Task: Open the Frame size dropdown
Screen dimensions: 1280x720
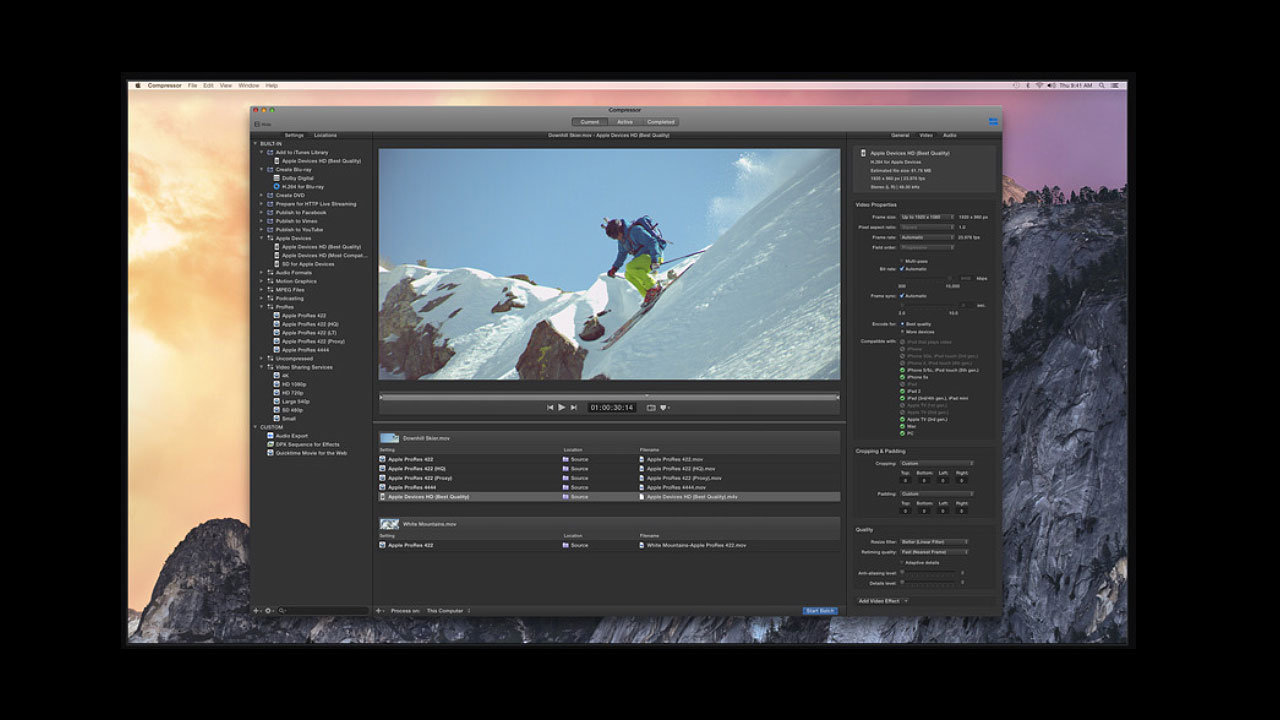Action: point(926,217)
